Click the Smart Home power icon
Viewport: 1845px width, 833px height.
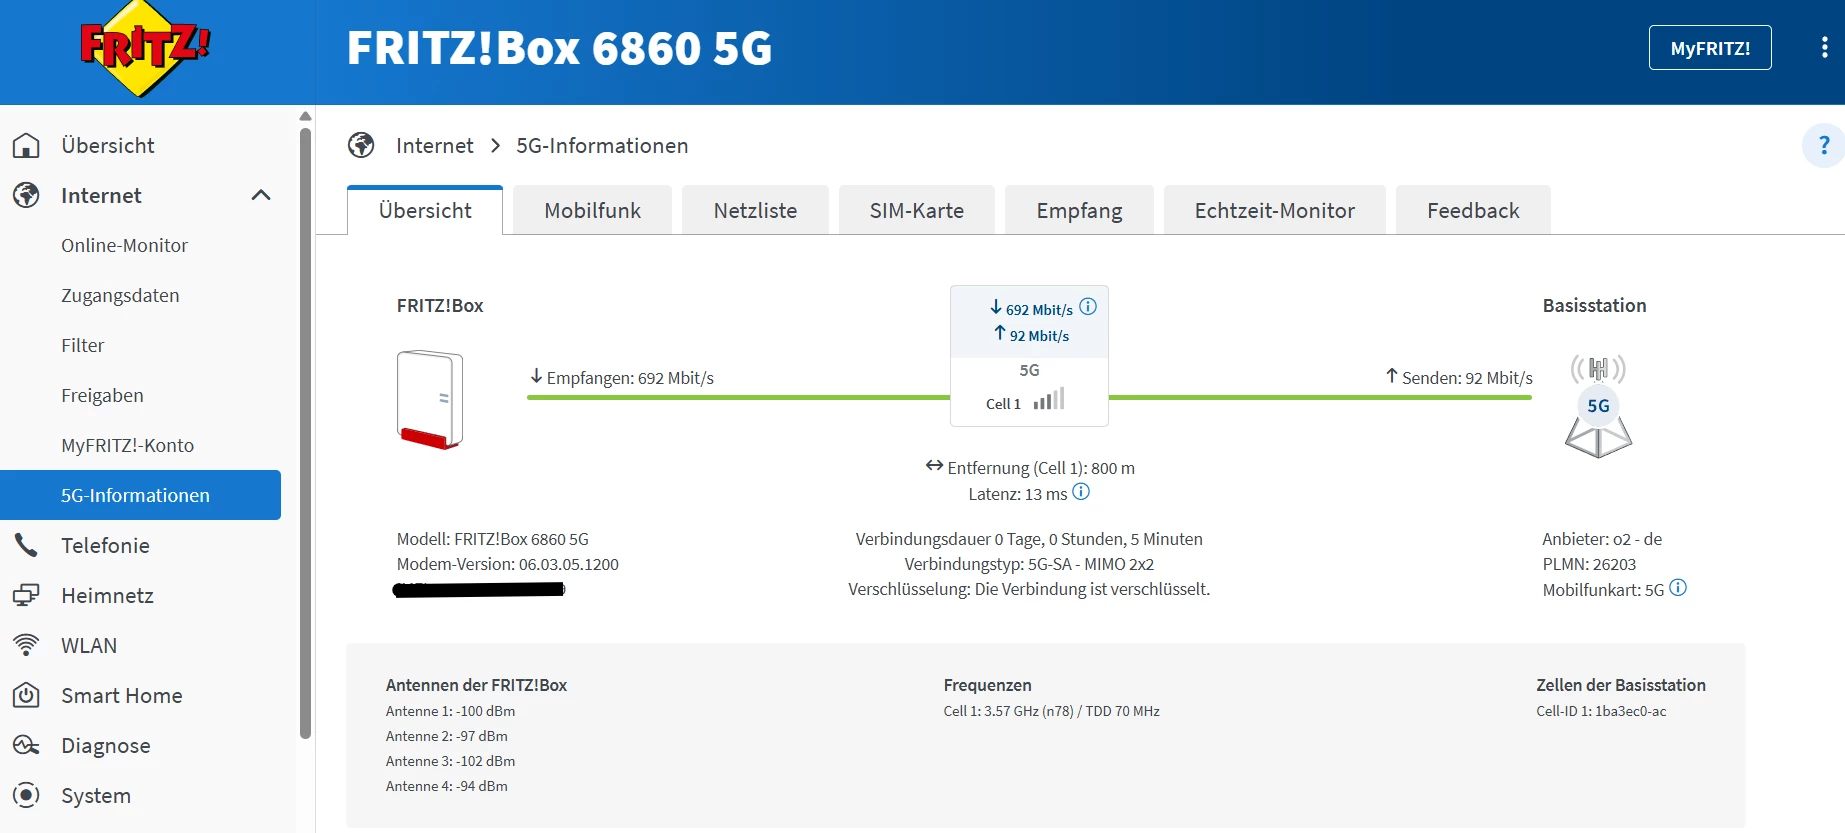click(x=26, y=696)
